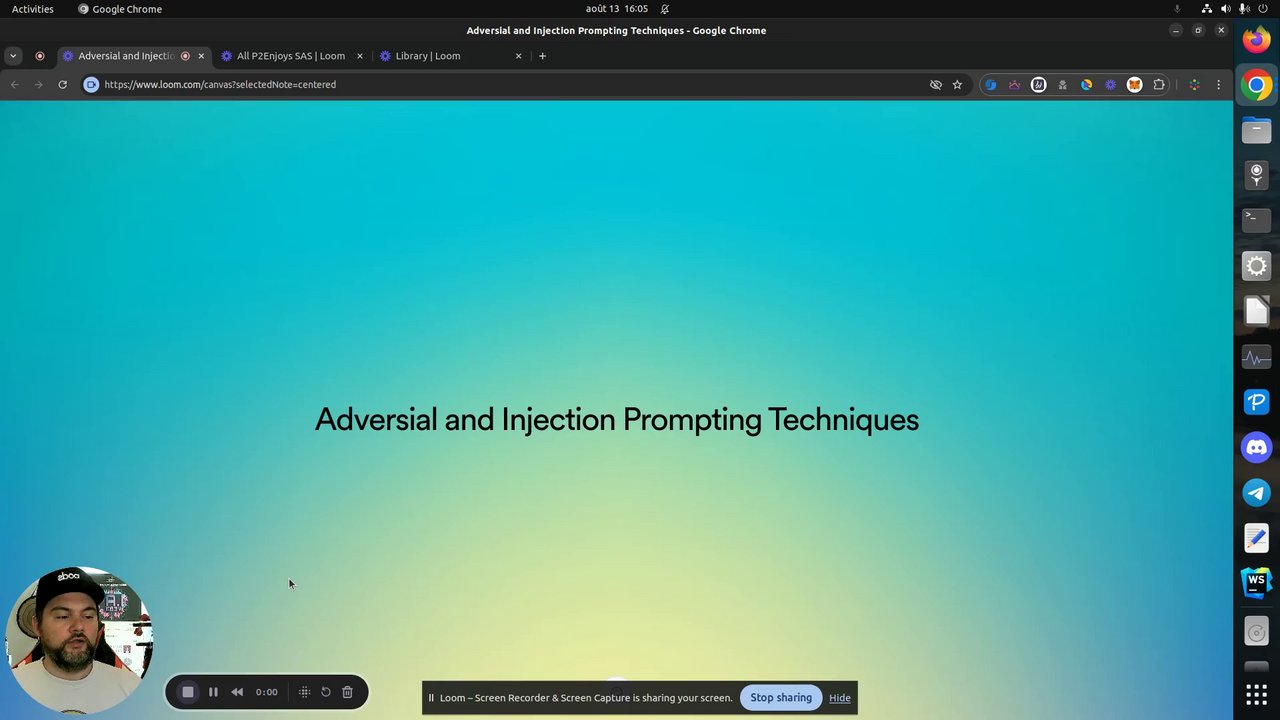Stop the Loom recording

(188, 692)
